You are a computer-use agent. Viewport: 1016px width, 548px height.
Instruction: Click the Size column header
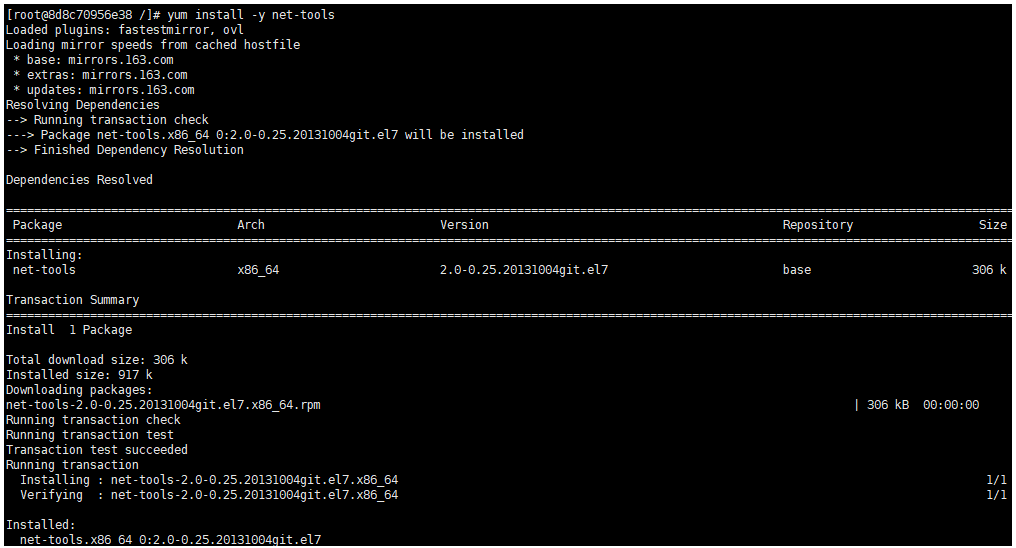(993, 225)
